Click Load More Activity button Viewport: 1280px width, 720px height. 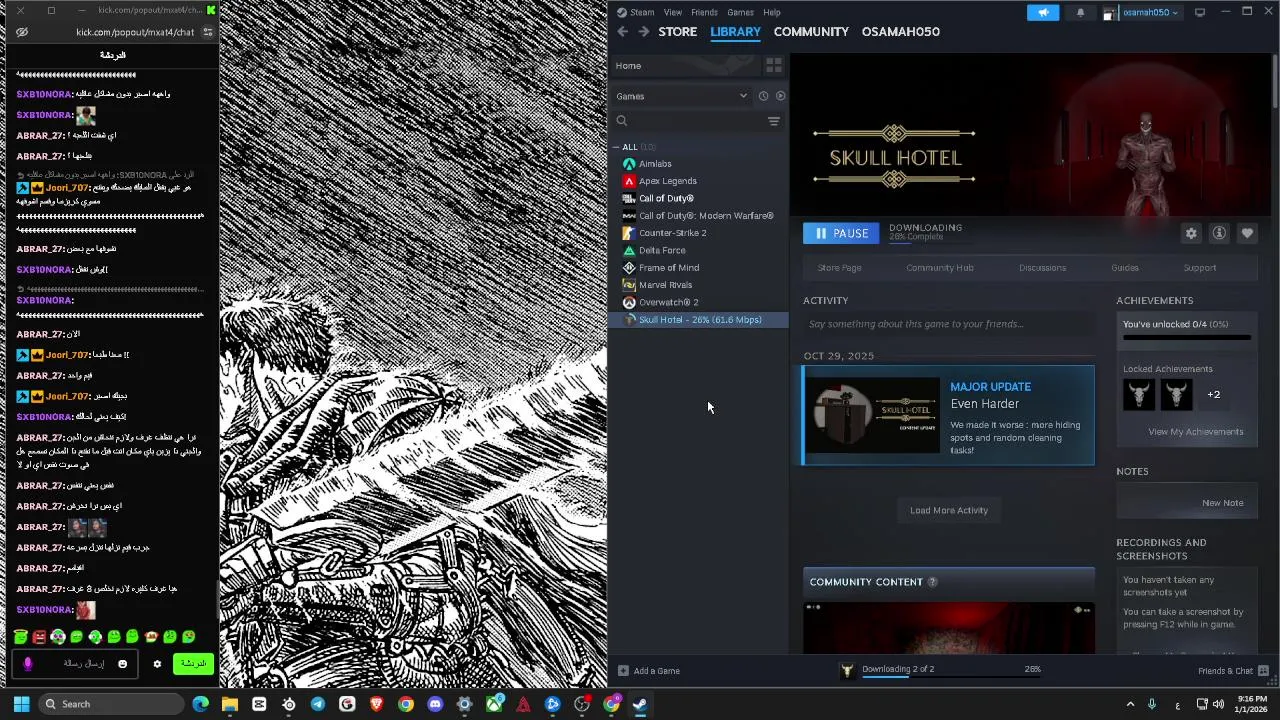click(949, 510)
